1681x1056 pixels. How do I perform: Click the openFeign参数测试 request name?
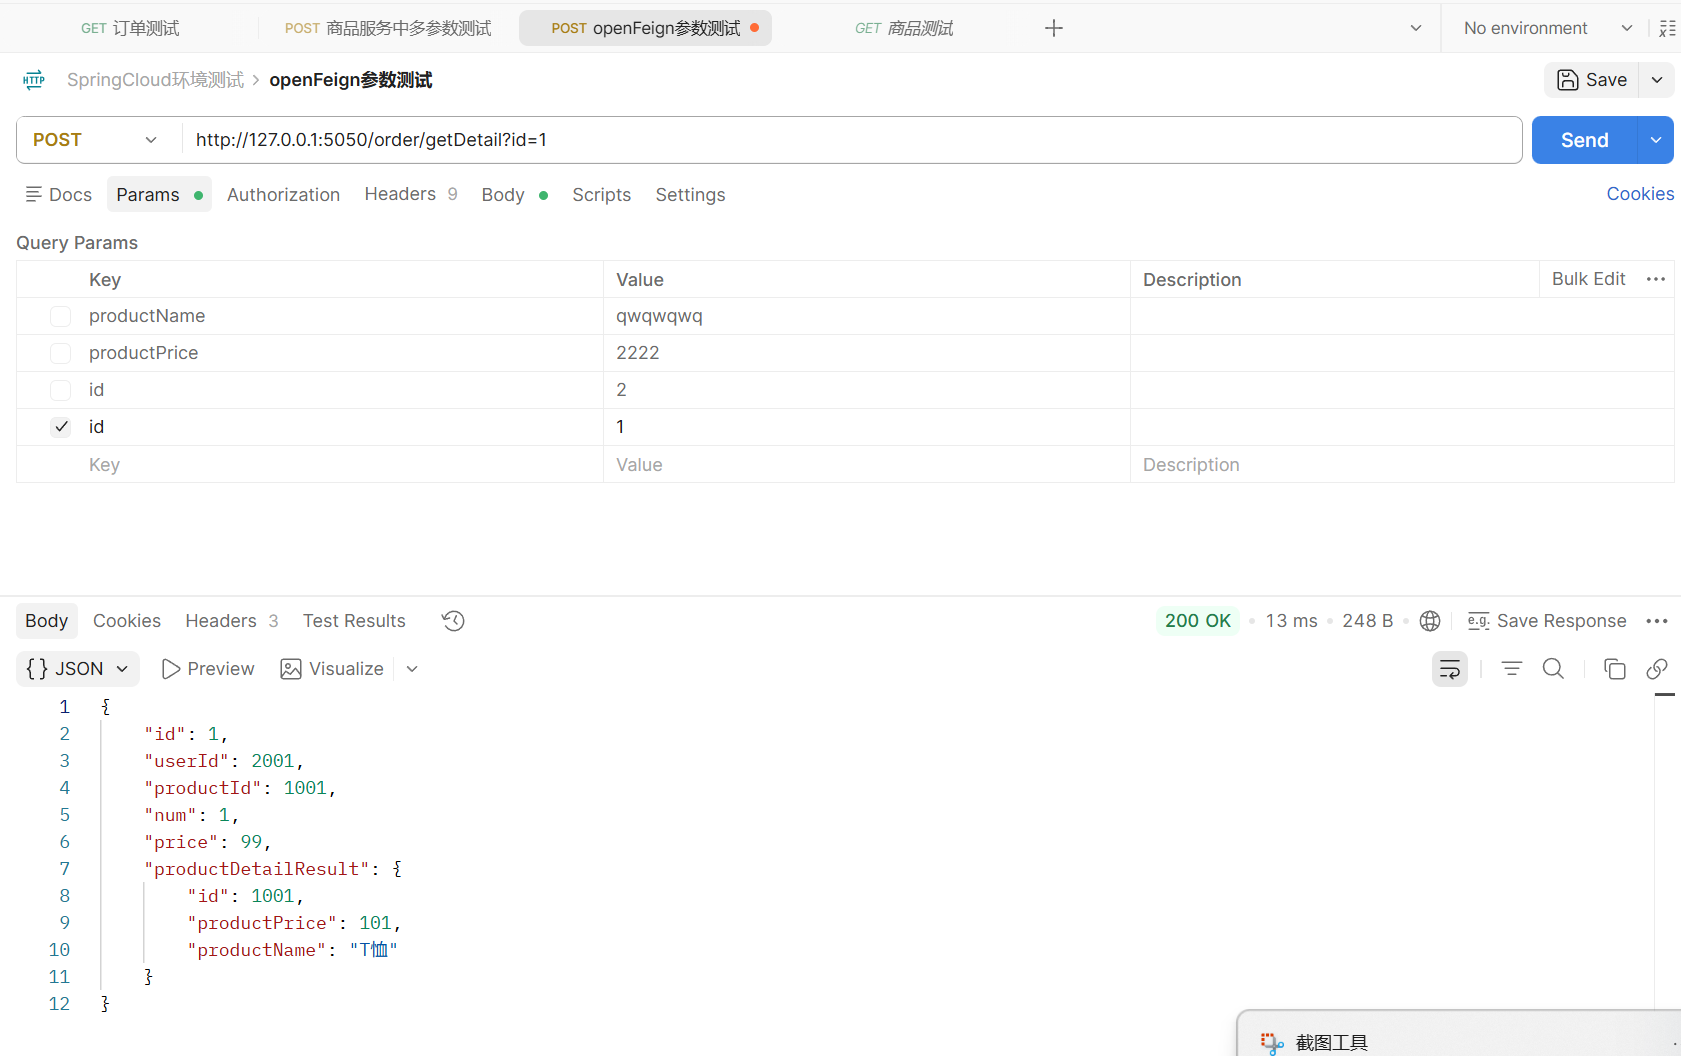click(350, 80)
